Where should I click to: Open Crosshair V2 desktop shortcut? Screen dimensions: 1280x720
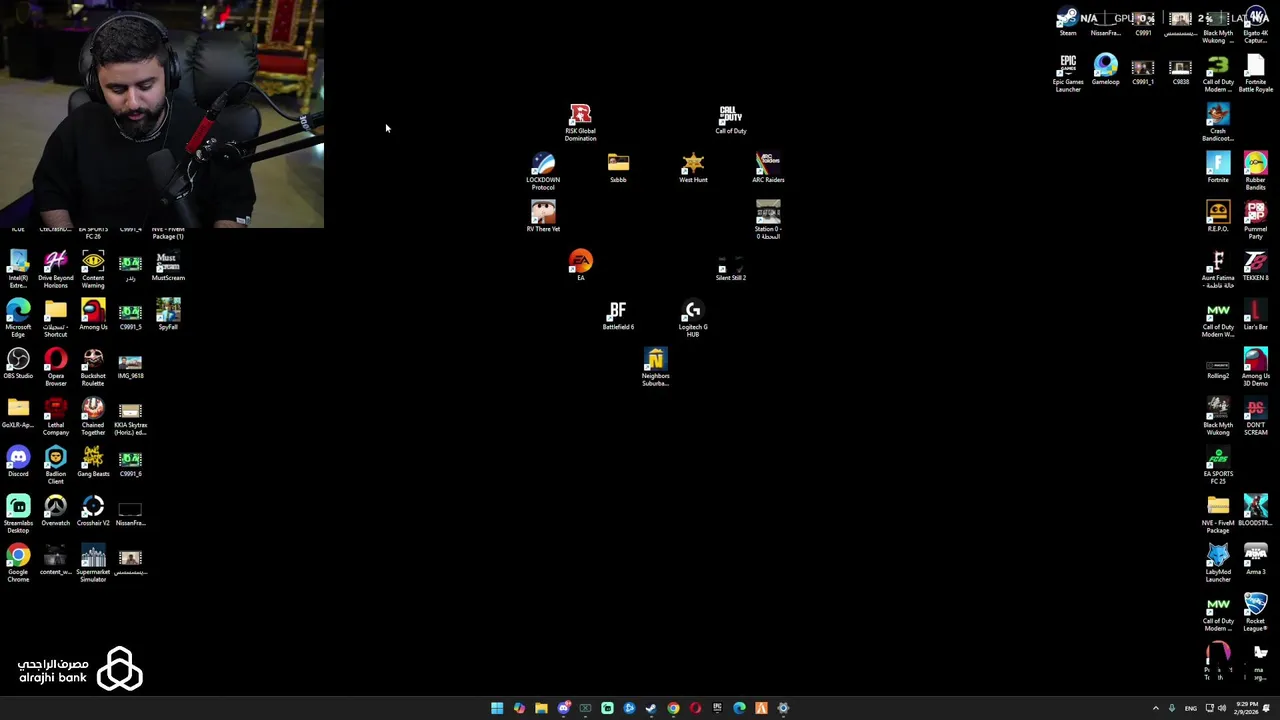93,510
